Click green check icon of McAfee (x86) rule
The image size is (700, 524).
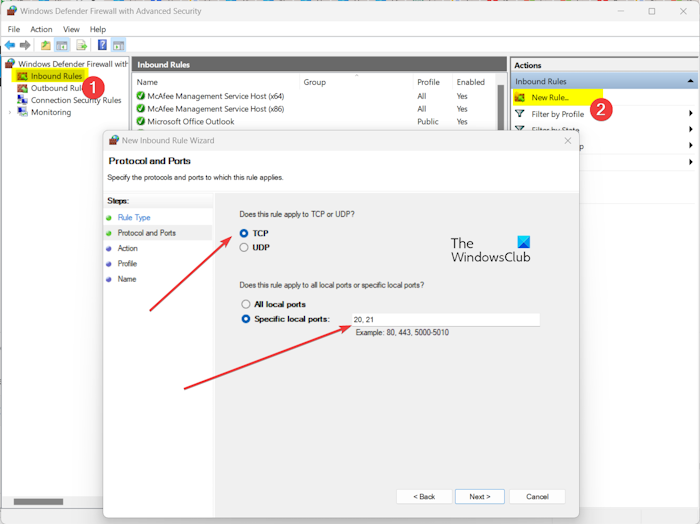[141, 108]
